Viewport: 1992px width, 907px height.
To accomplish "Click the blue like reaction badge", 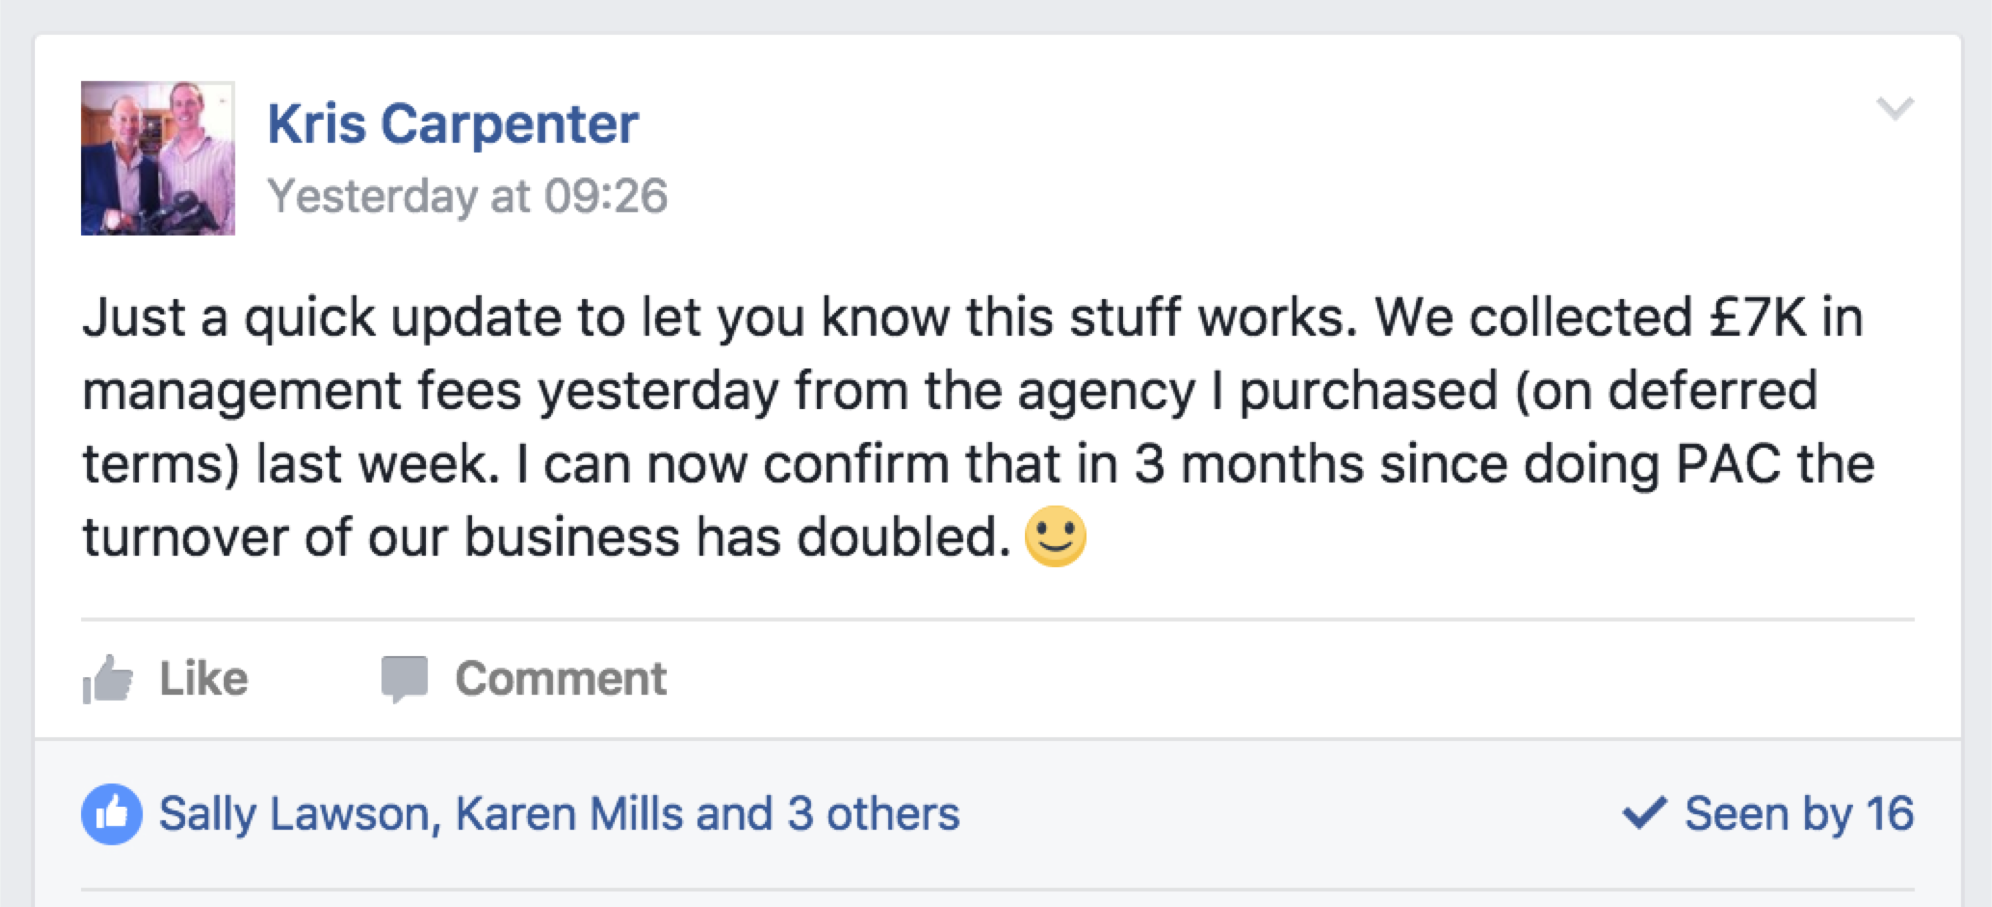I will pyautogui.click(x=111, y=814).
